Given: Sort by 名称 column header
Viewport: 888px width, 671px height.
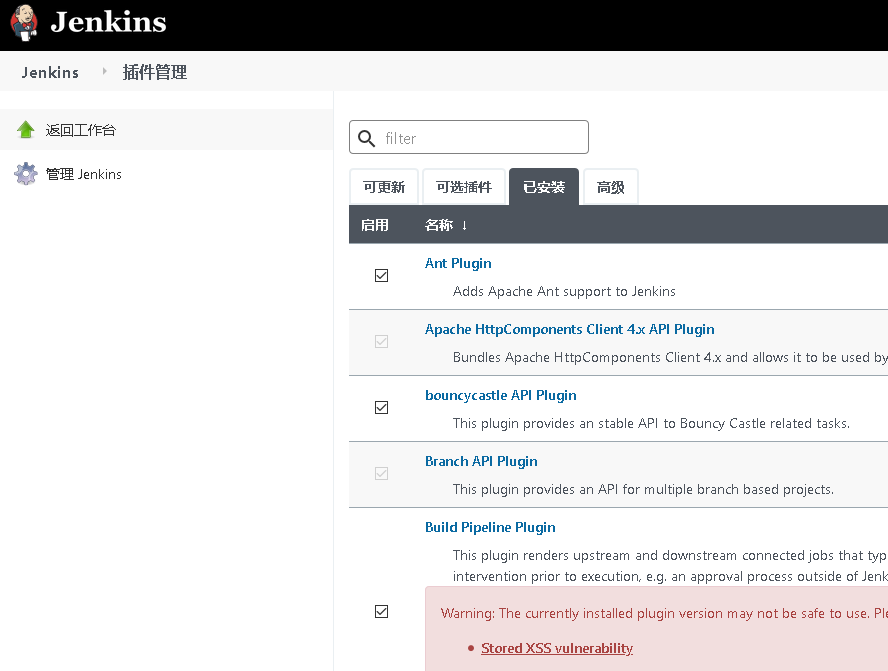Looking at the screenshot, I should point(439,225).
